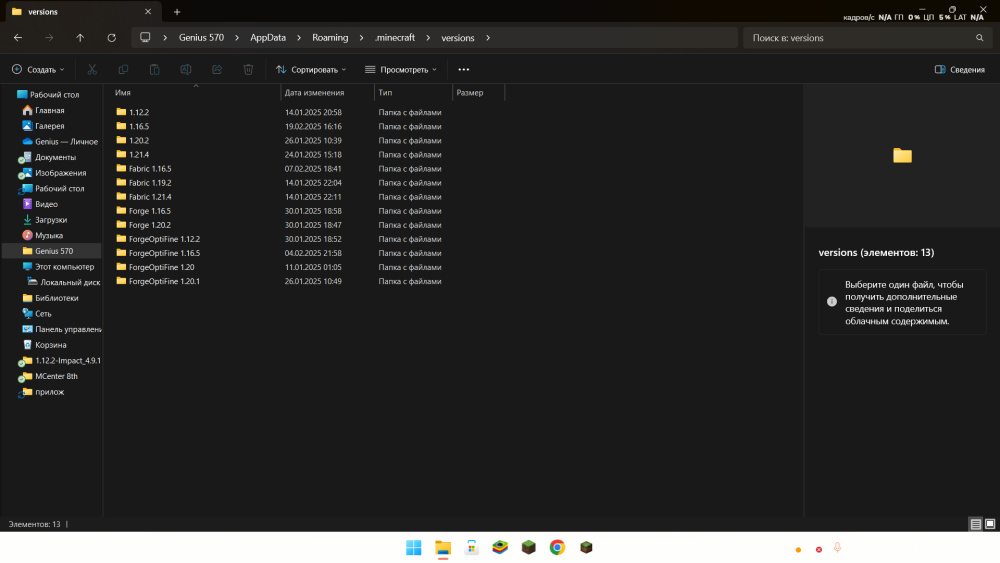The image size is (1000, 563).
Task: Select the 1.16.5 folder
Action: click(x=138, y=126)
